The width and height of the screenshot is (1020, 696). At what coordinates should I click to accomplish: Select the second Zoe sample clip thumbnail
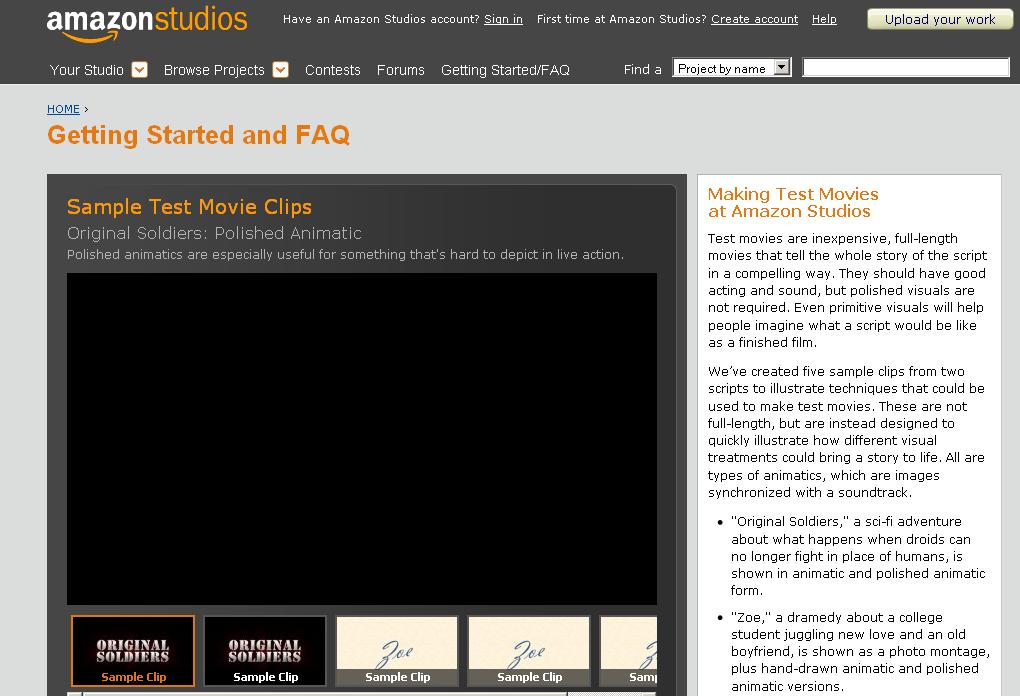(x=530, y=651)
